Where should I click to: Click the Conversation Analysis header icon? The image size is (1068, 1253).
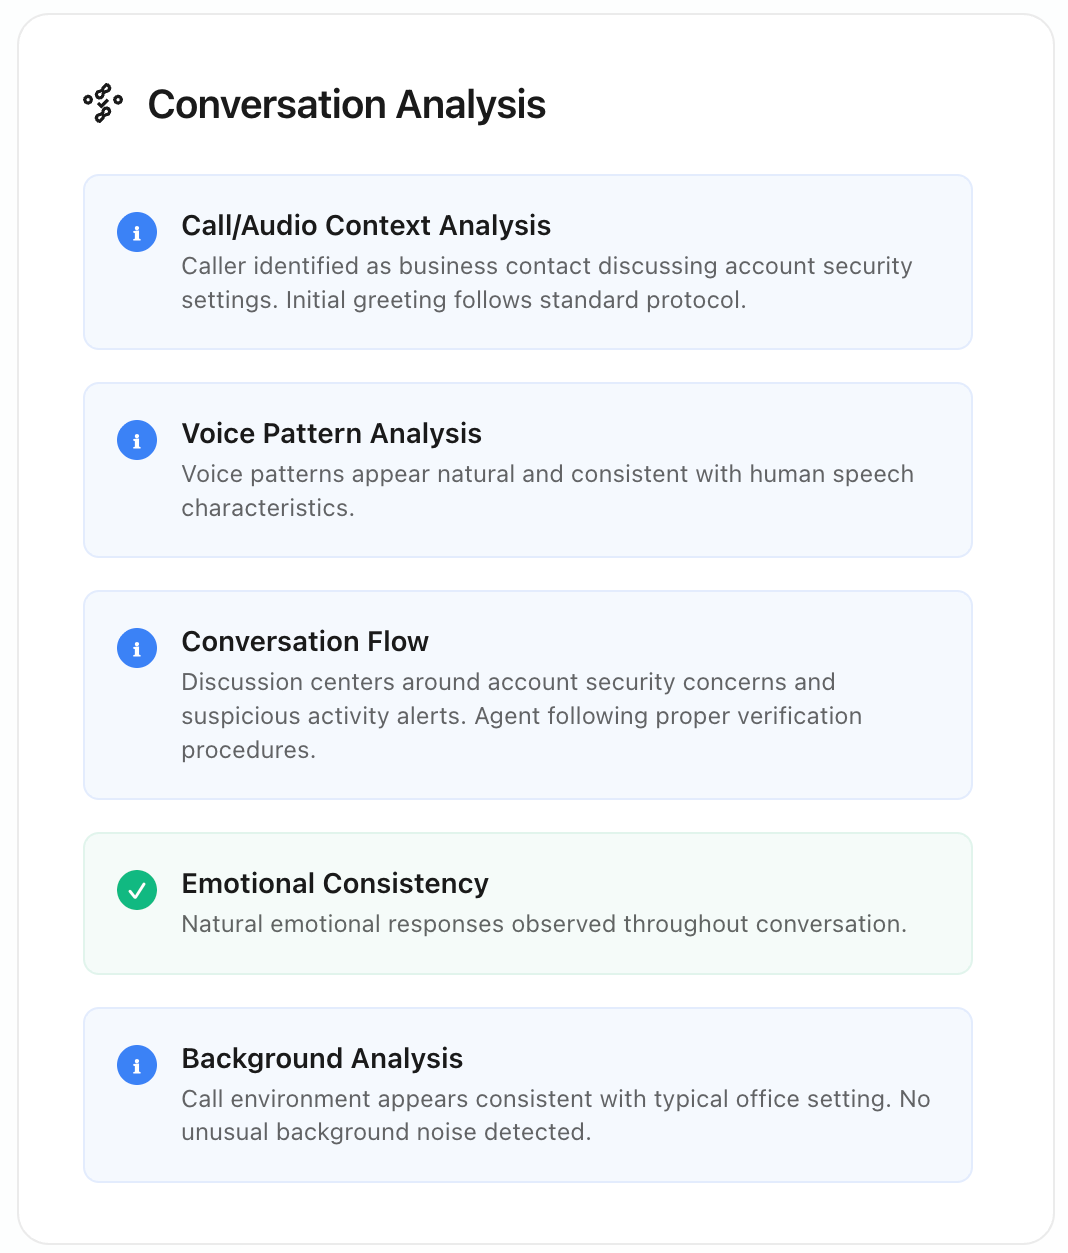click(103, 104)
